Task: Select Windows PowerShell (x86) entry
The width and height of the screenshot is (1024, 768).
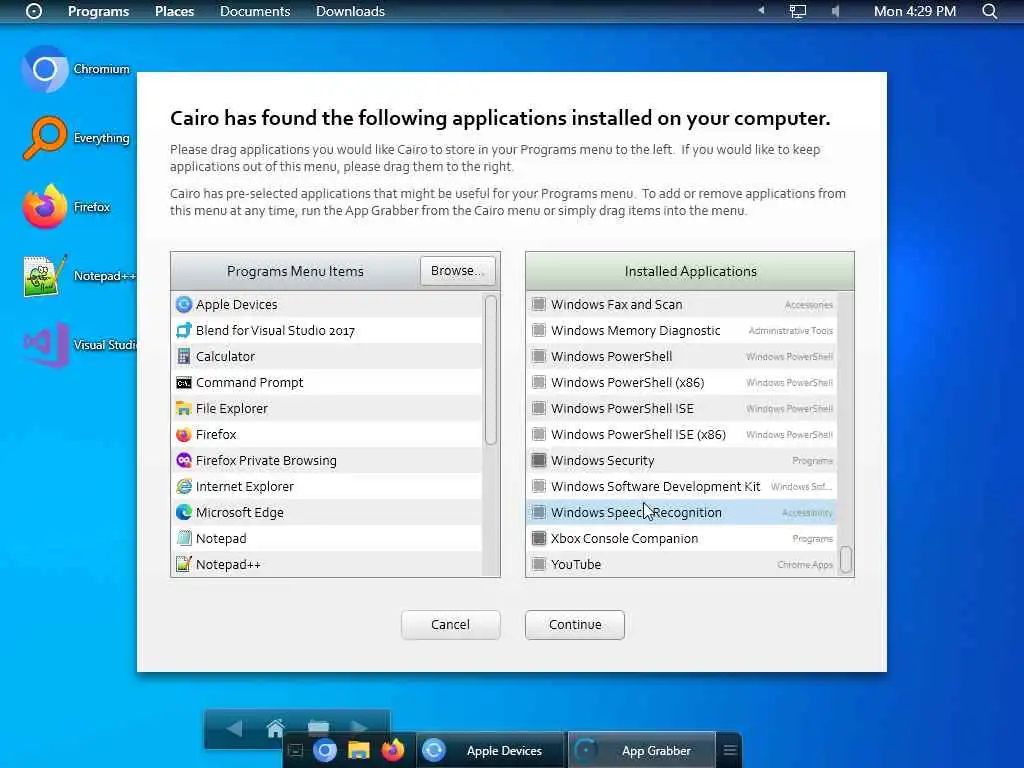Action: [681, 383]
